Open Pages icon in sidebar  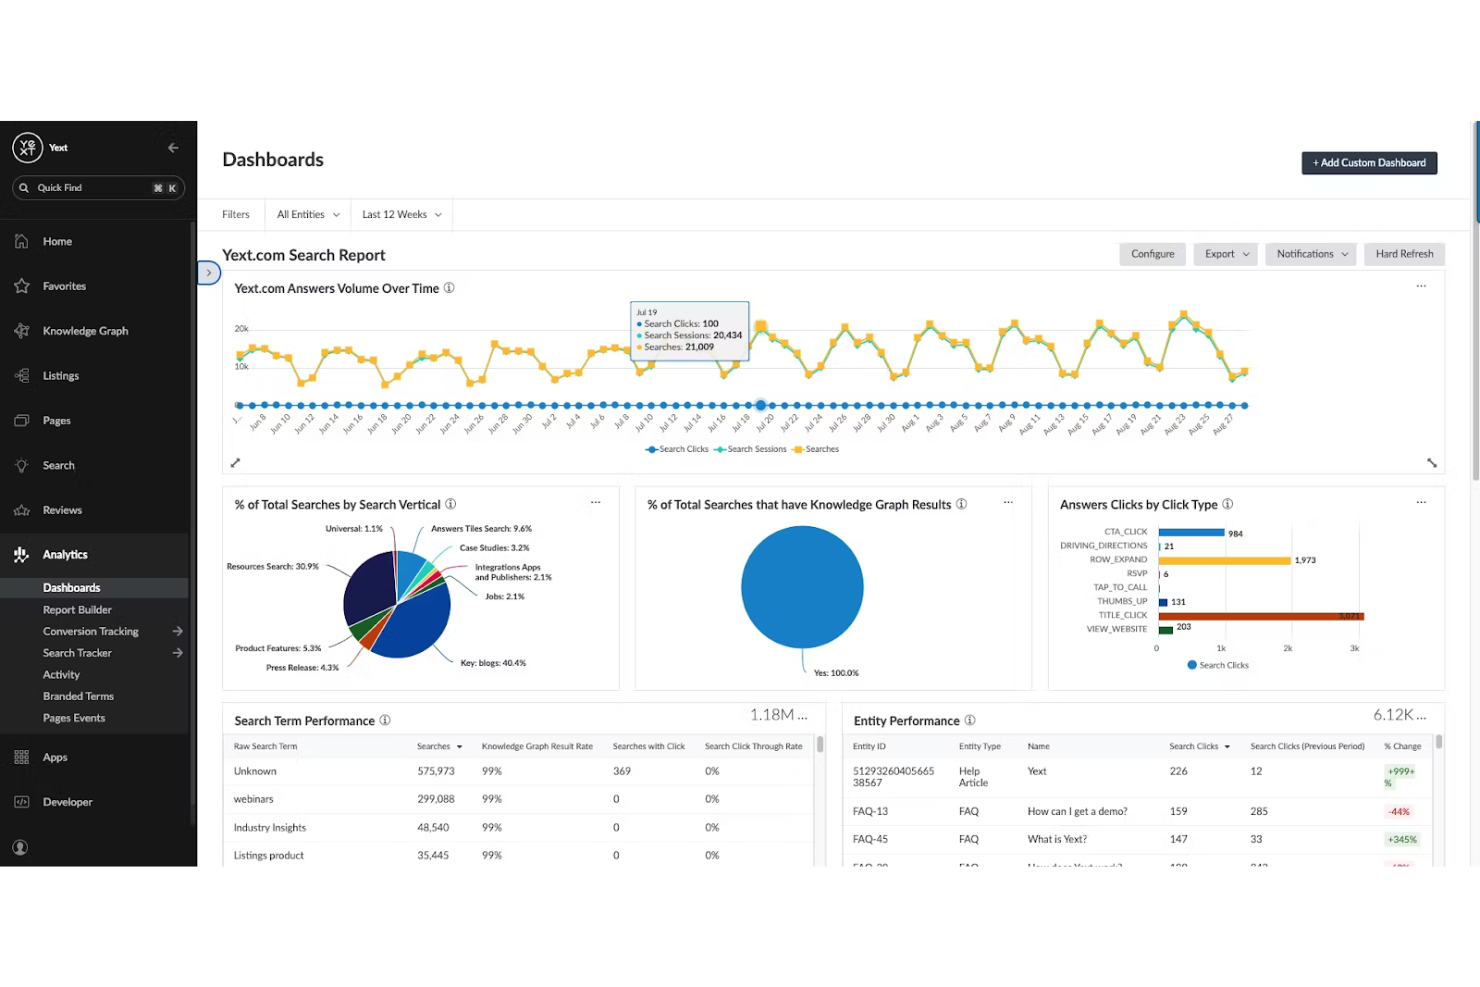pyautogui.click(x=22, y=421)
